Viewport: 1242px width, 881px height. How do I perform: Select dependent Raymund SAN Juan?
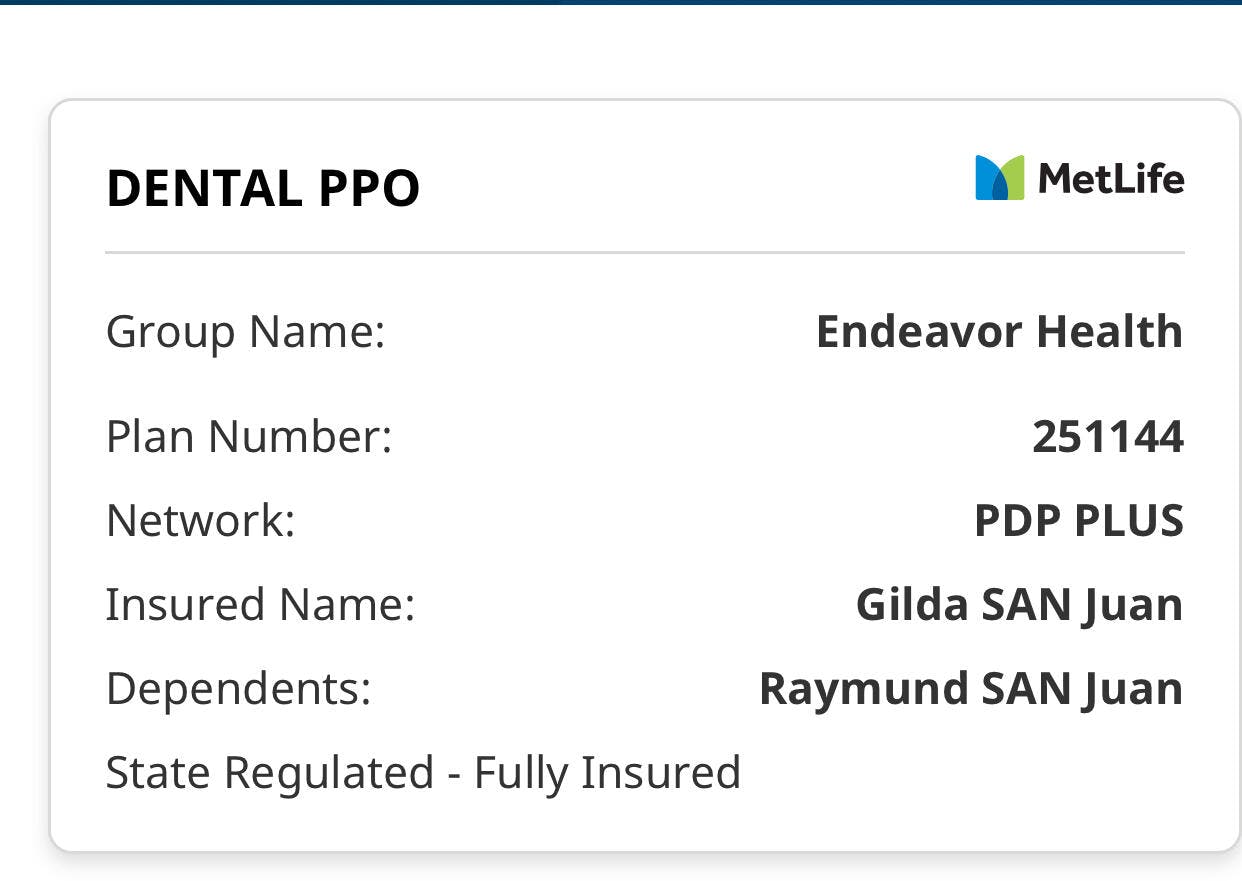pyautogui.click(x=970, y=689)
